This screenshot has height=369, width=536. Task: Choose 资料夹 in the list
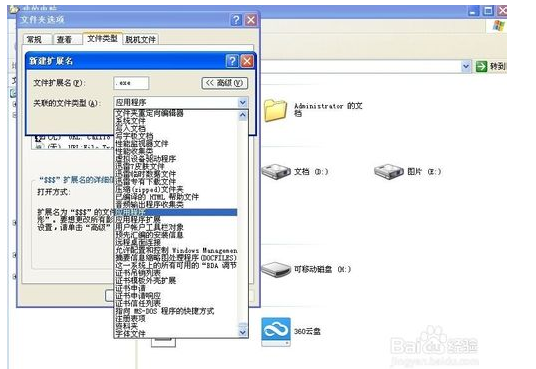pos(176,326)
